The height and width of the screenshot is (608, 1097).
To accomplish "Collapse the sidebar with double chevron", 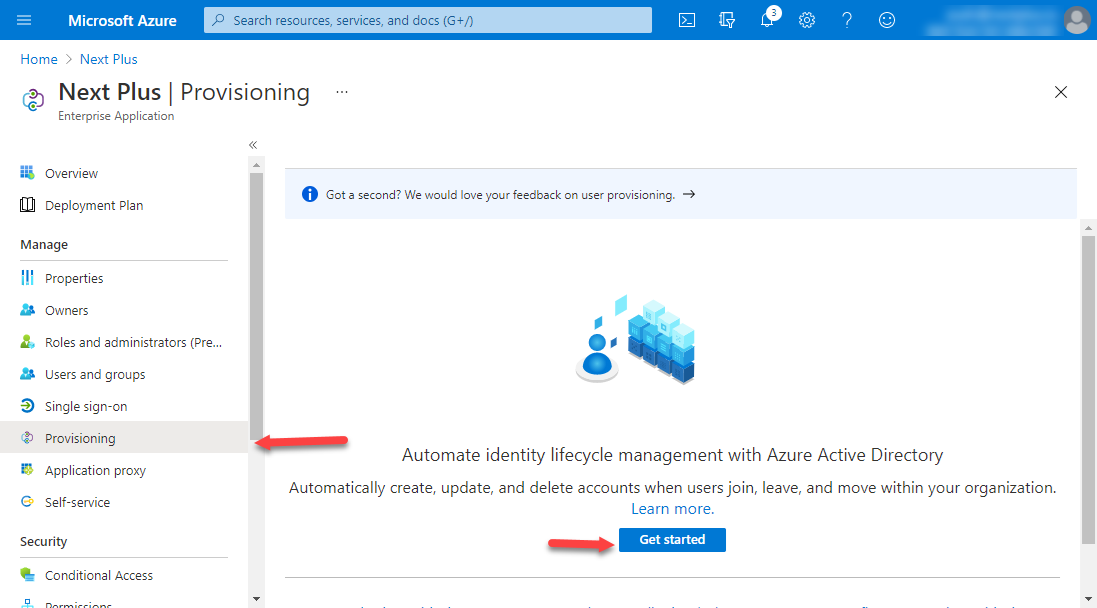I will [253, 145].
